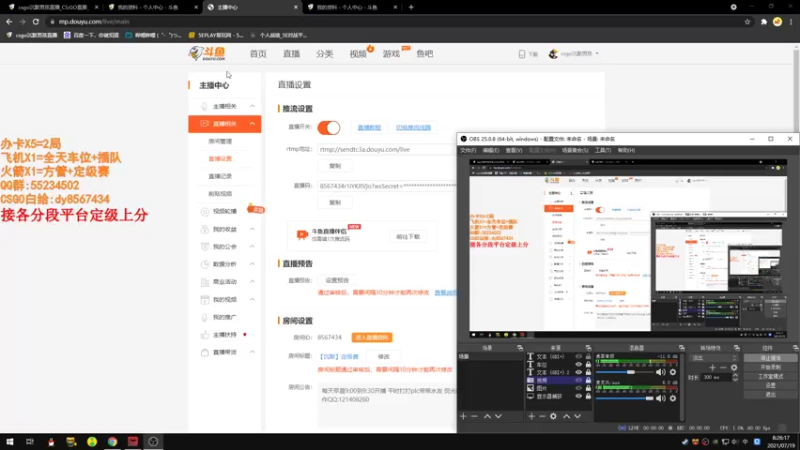Move scene down in OBS scenes panel
The height and width of the screenshot is (450, 800).
(498, 416)
